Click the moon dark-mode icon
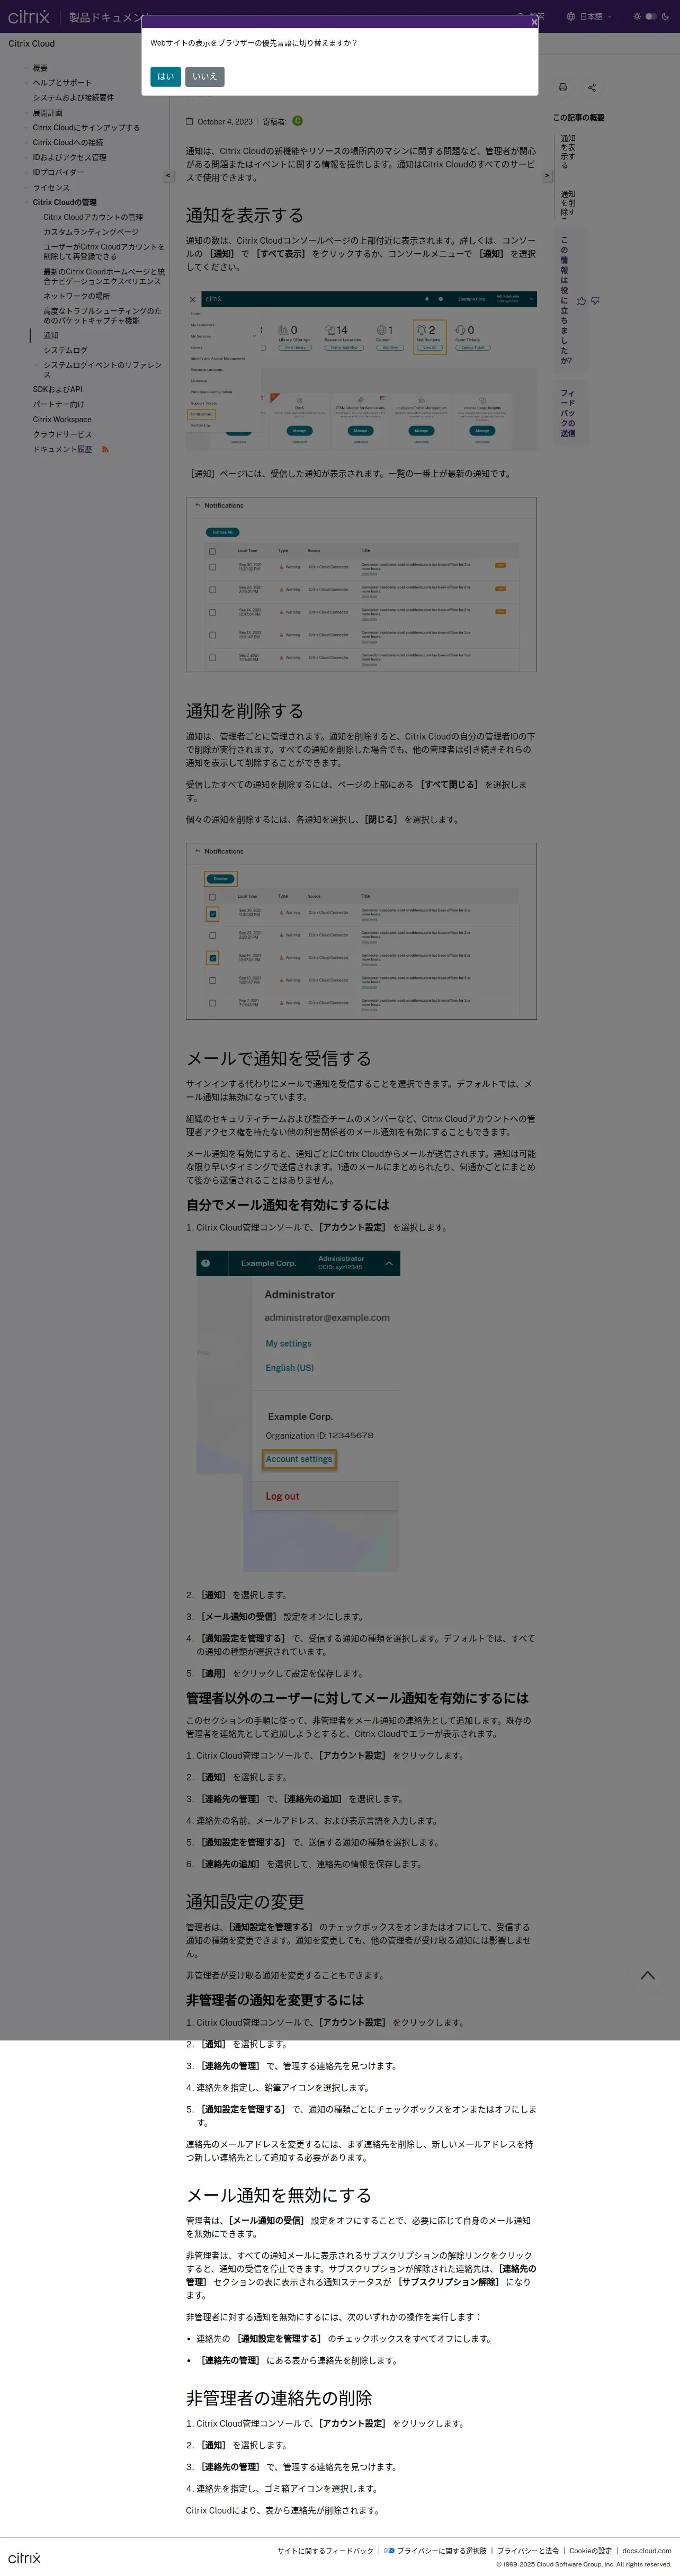The image size is (680, 2576). tap(665, 17)
